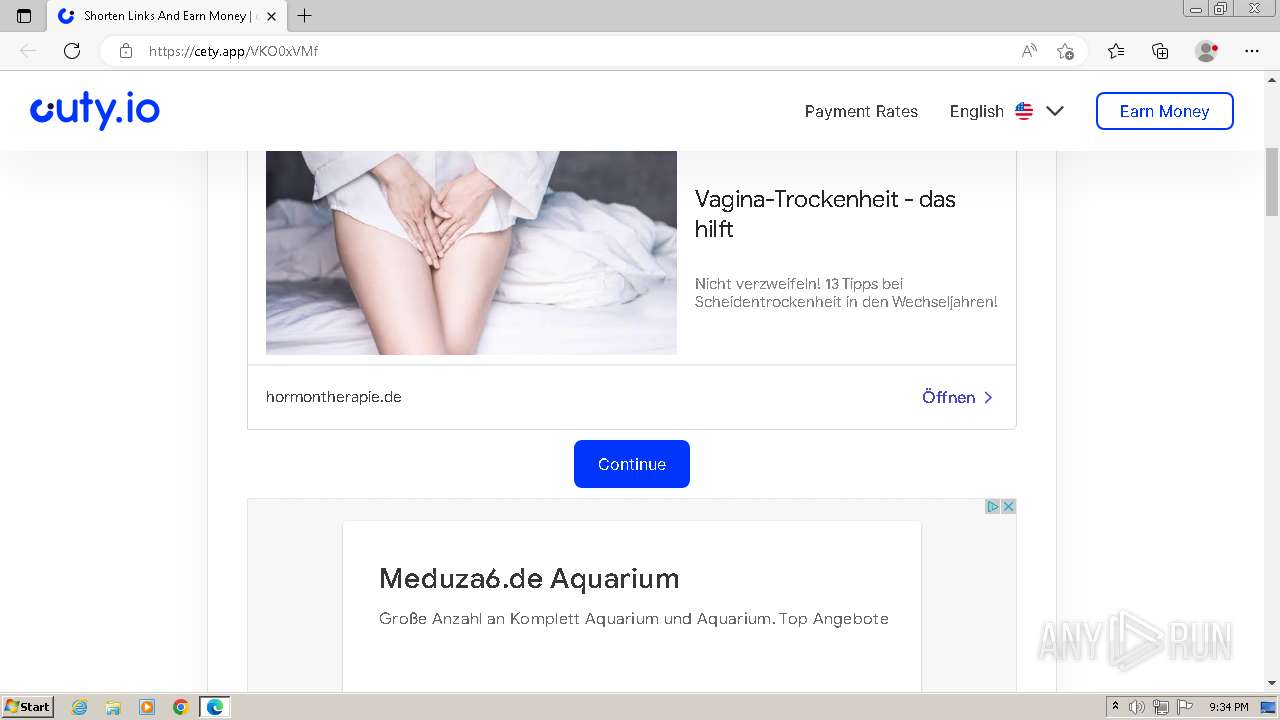Viewport: 1280px width, 720px height.
Task: Click the page vertical scrollbar thumb
Action: [1272, 180]
